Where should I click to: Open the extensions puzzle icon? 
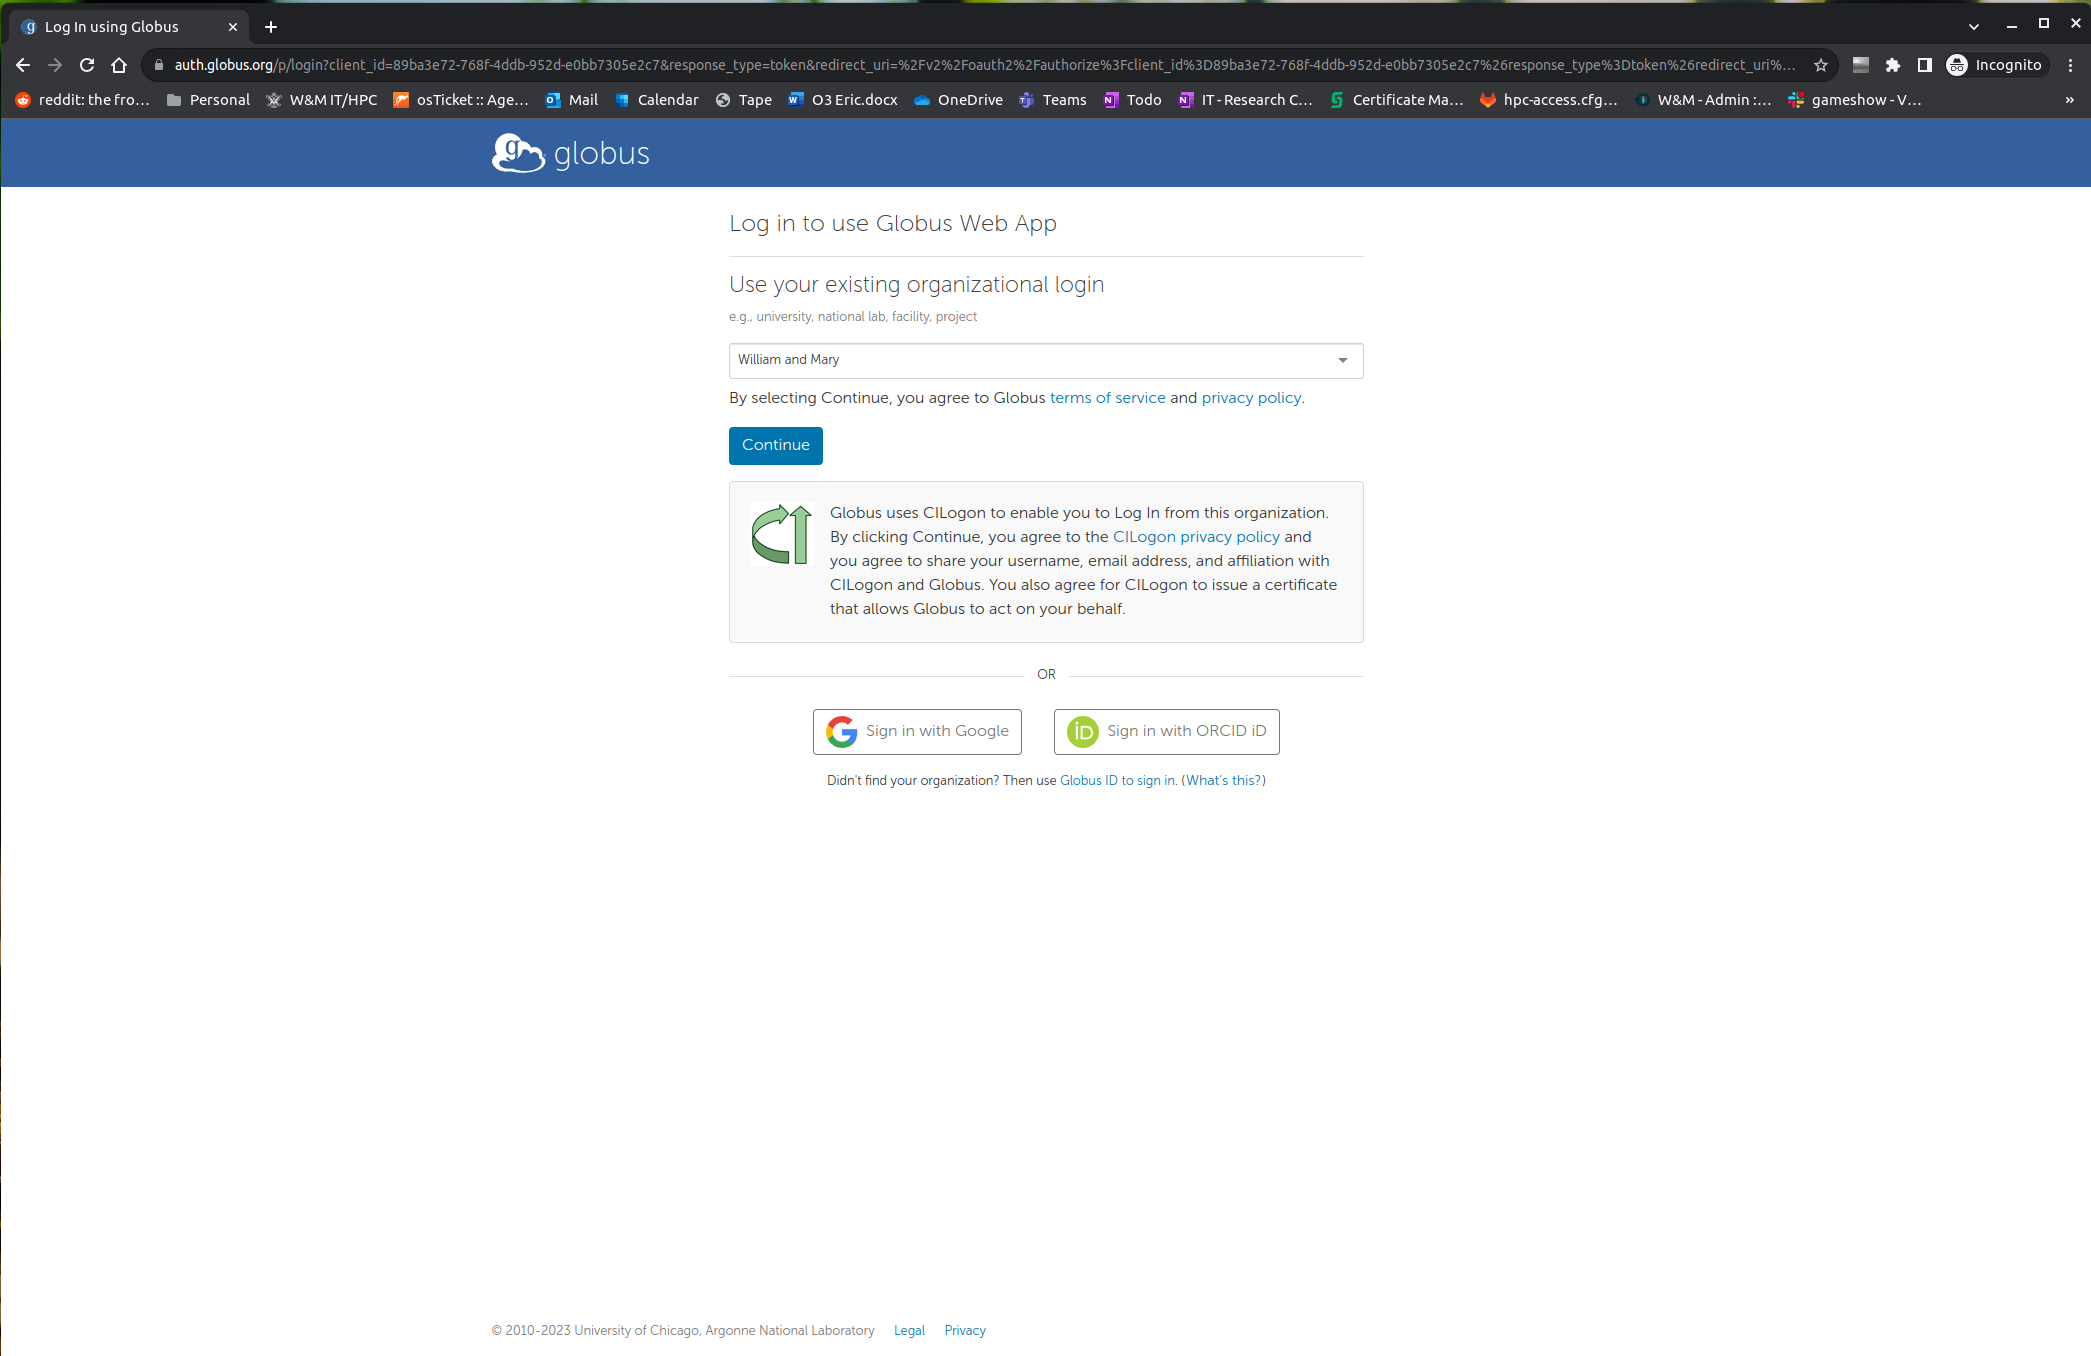coord(1892,65)
